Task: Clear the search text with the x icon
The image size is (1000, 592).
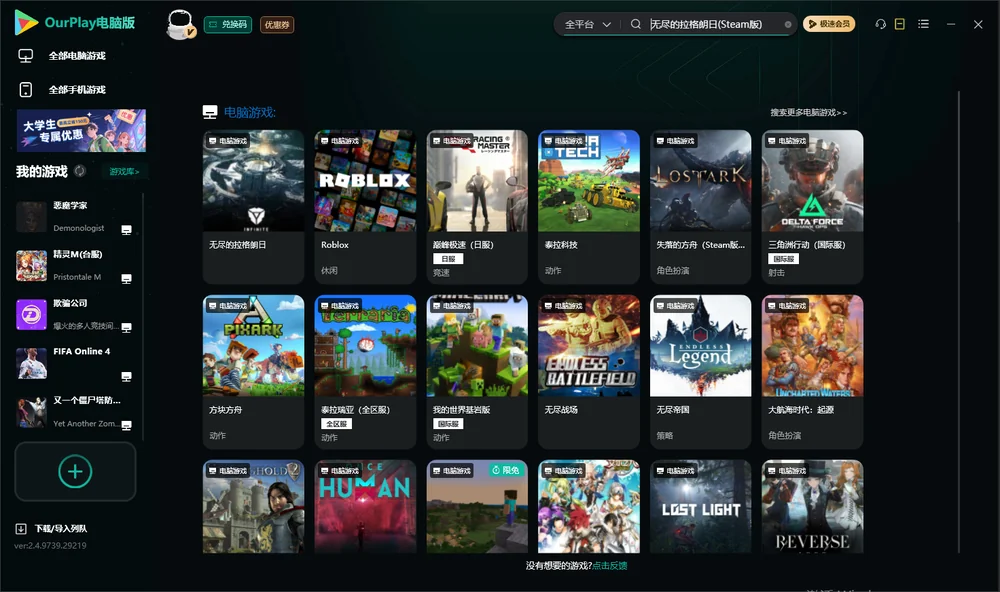Action: tap(788, 25)
